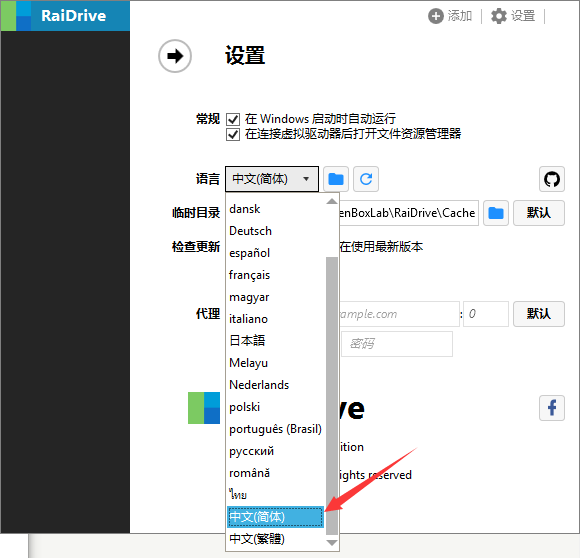Click the back arrow circle icon
This screenshot has width=580, height=558.
pos(175,56)
